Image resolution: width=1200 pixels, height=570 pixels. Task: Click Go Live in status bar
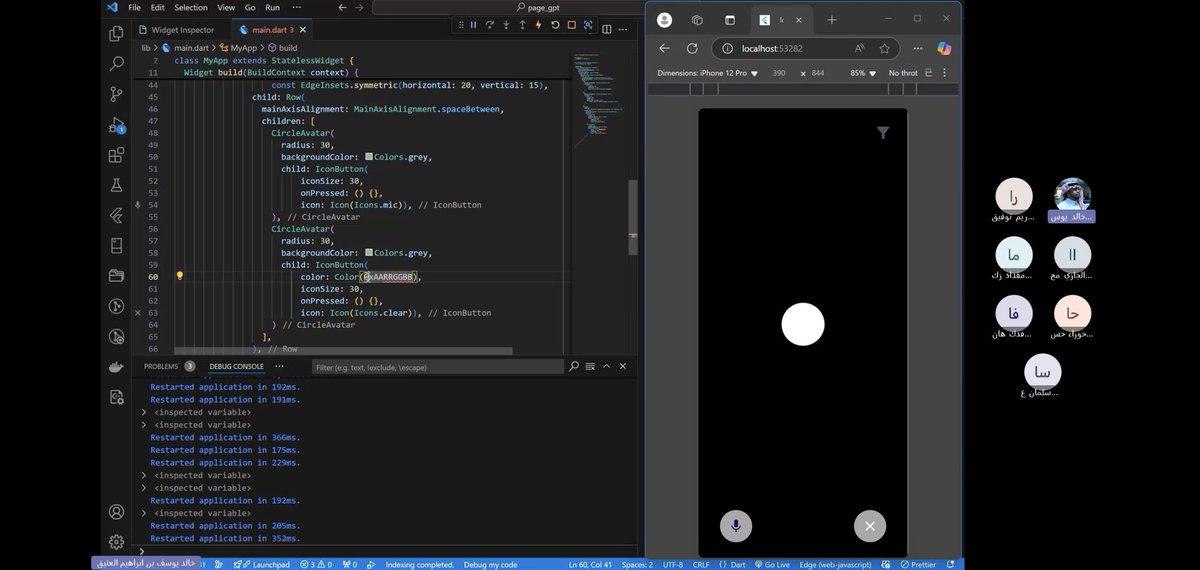pos(772,564)
